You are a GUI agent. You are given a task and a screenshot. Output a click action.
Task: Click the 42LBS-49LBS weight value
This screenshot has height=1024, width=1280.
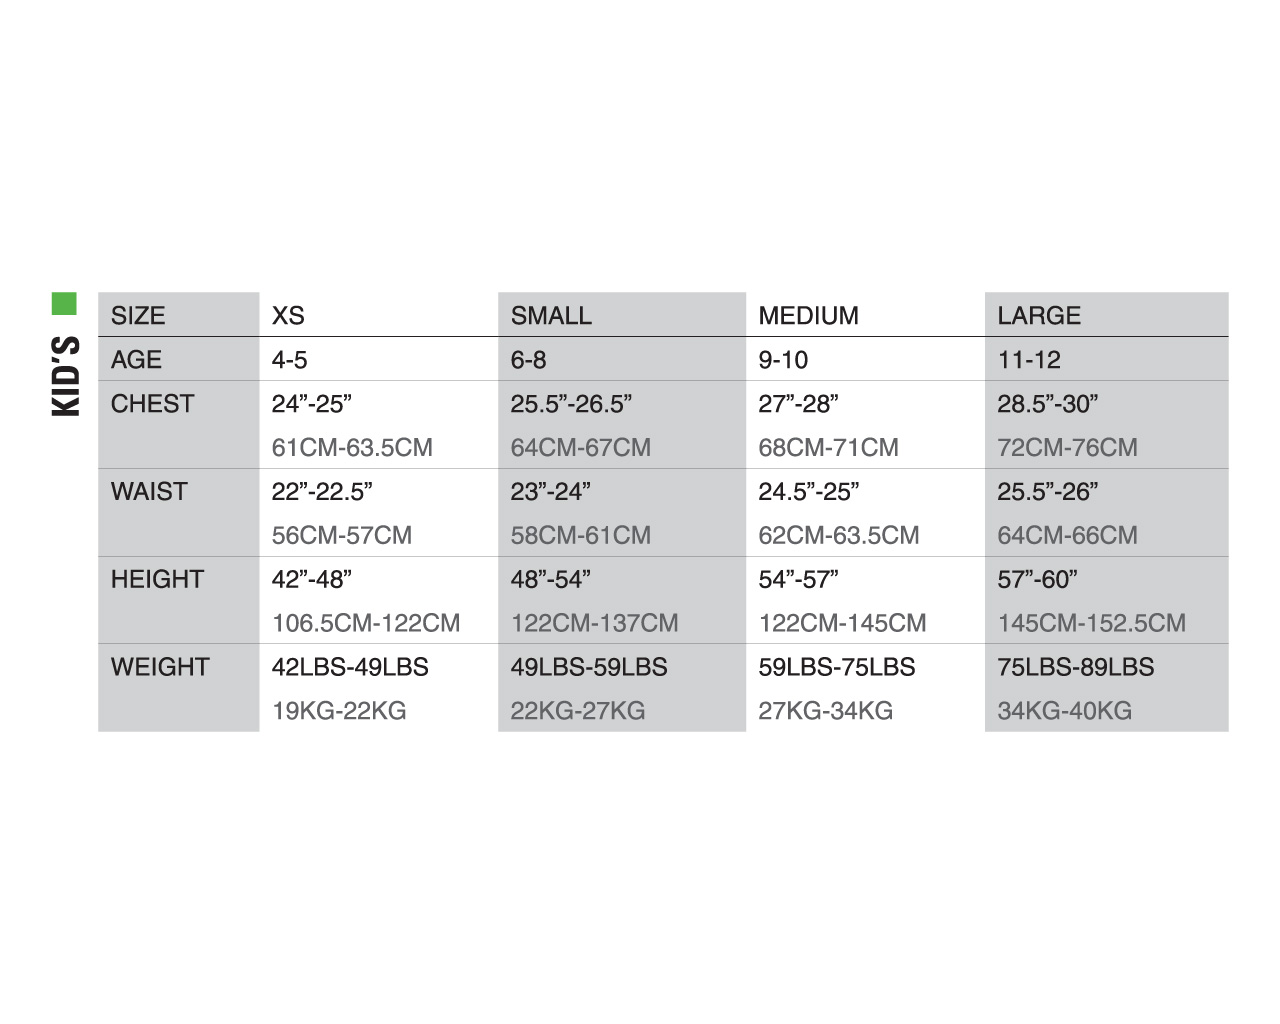350,667
